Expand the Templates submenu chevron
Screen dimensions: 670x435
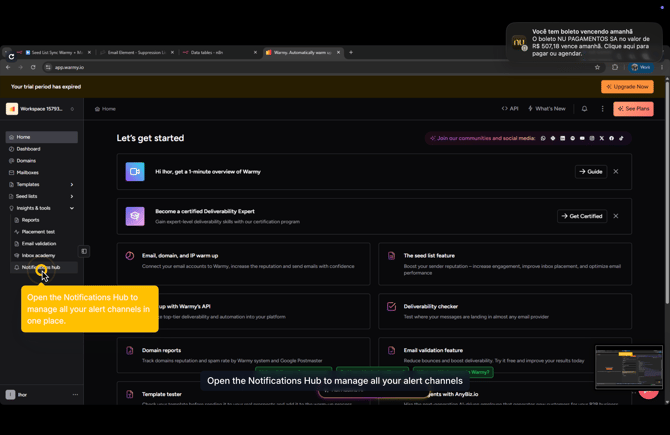[x=72, y=185]
